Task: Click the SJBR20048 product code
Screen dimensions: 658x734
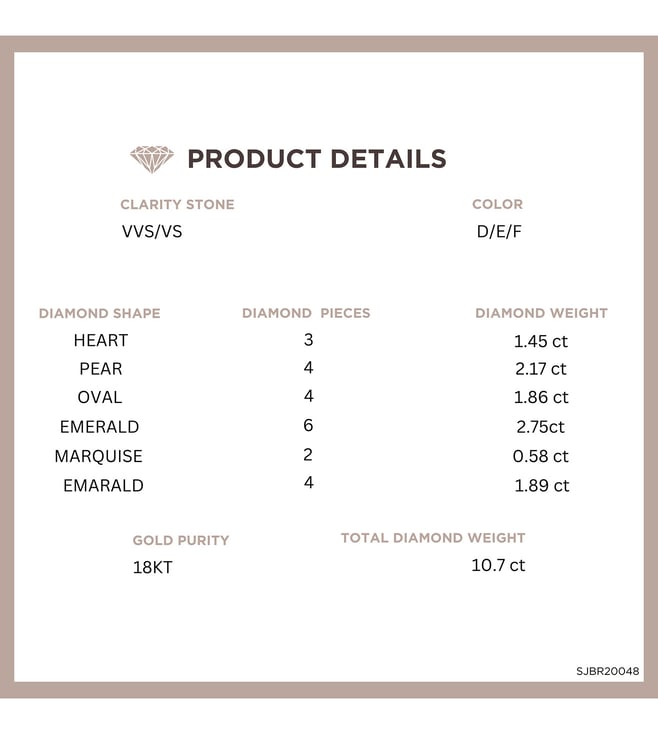Action: tap(607, 671)
